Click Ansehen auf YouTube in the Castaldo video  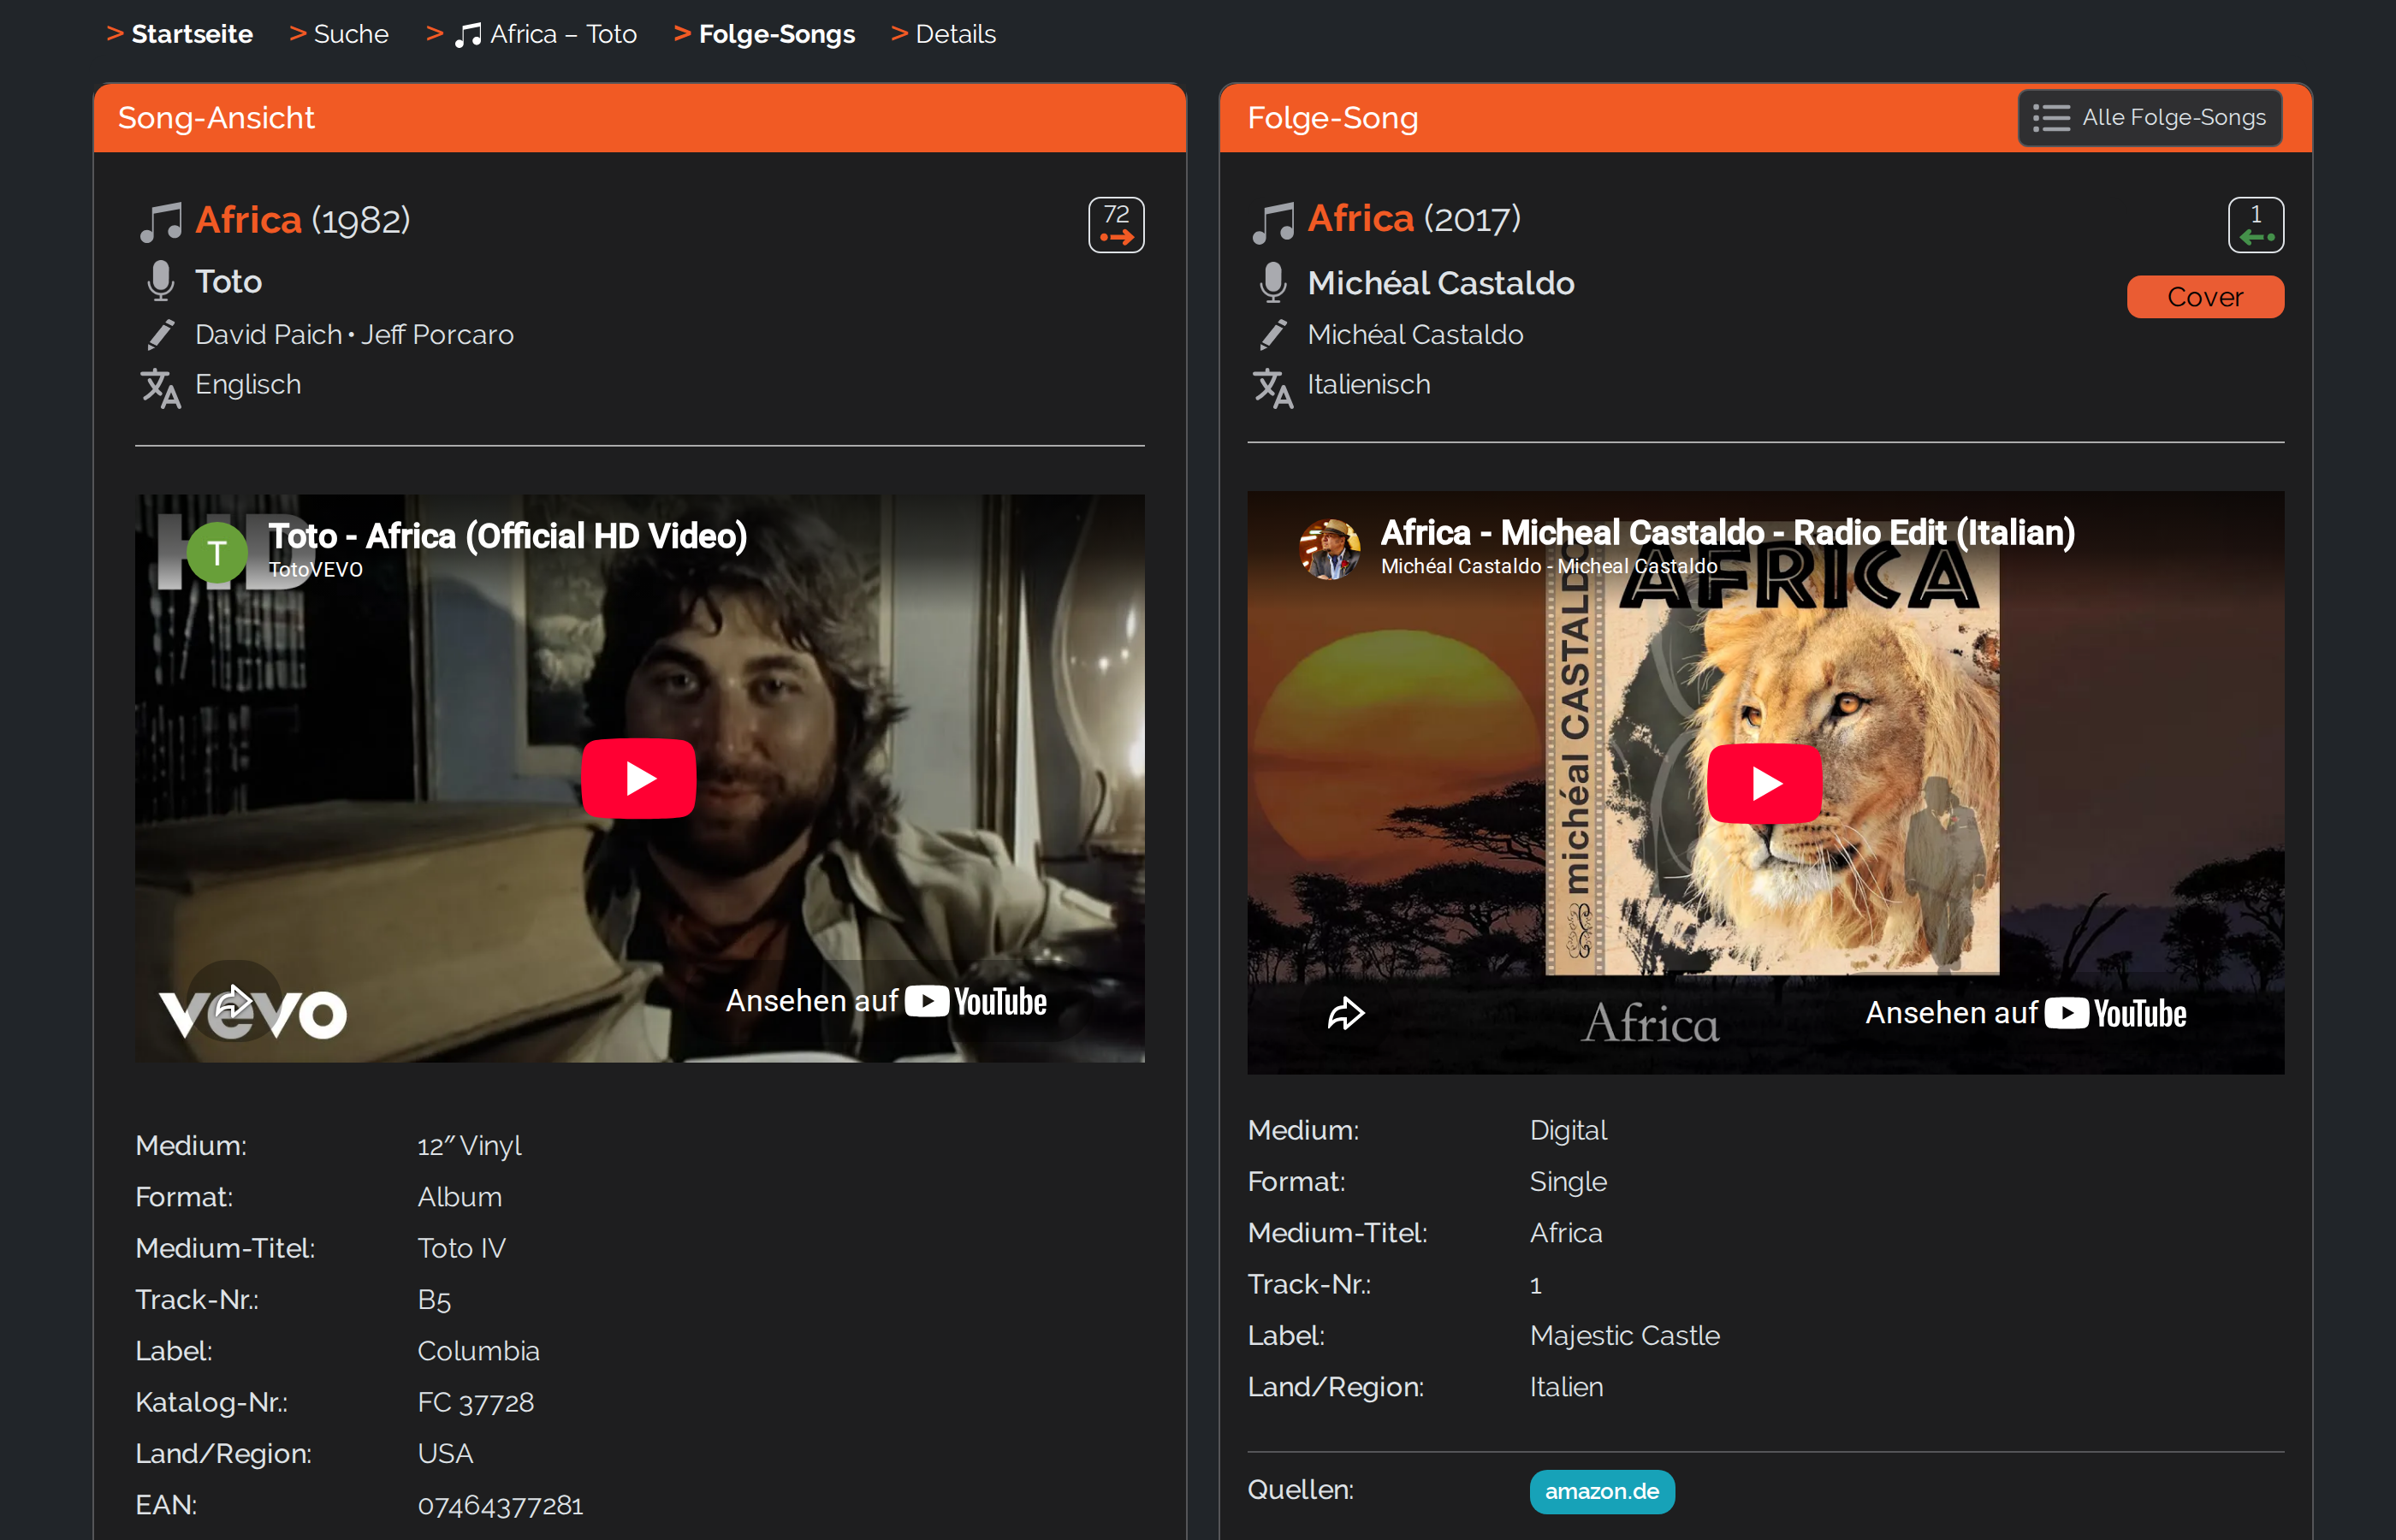tap(2026, 1013)
